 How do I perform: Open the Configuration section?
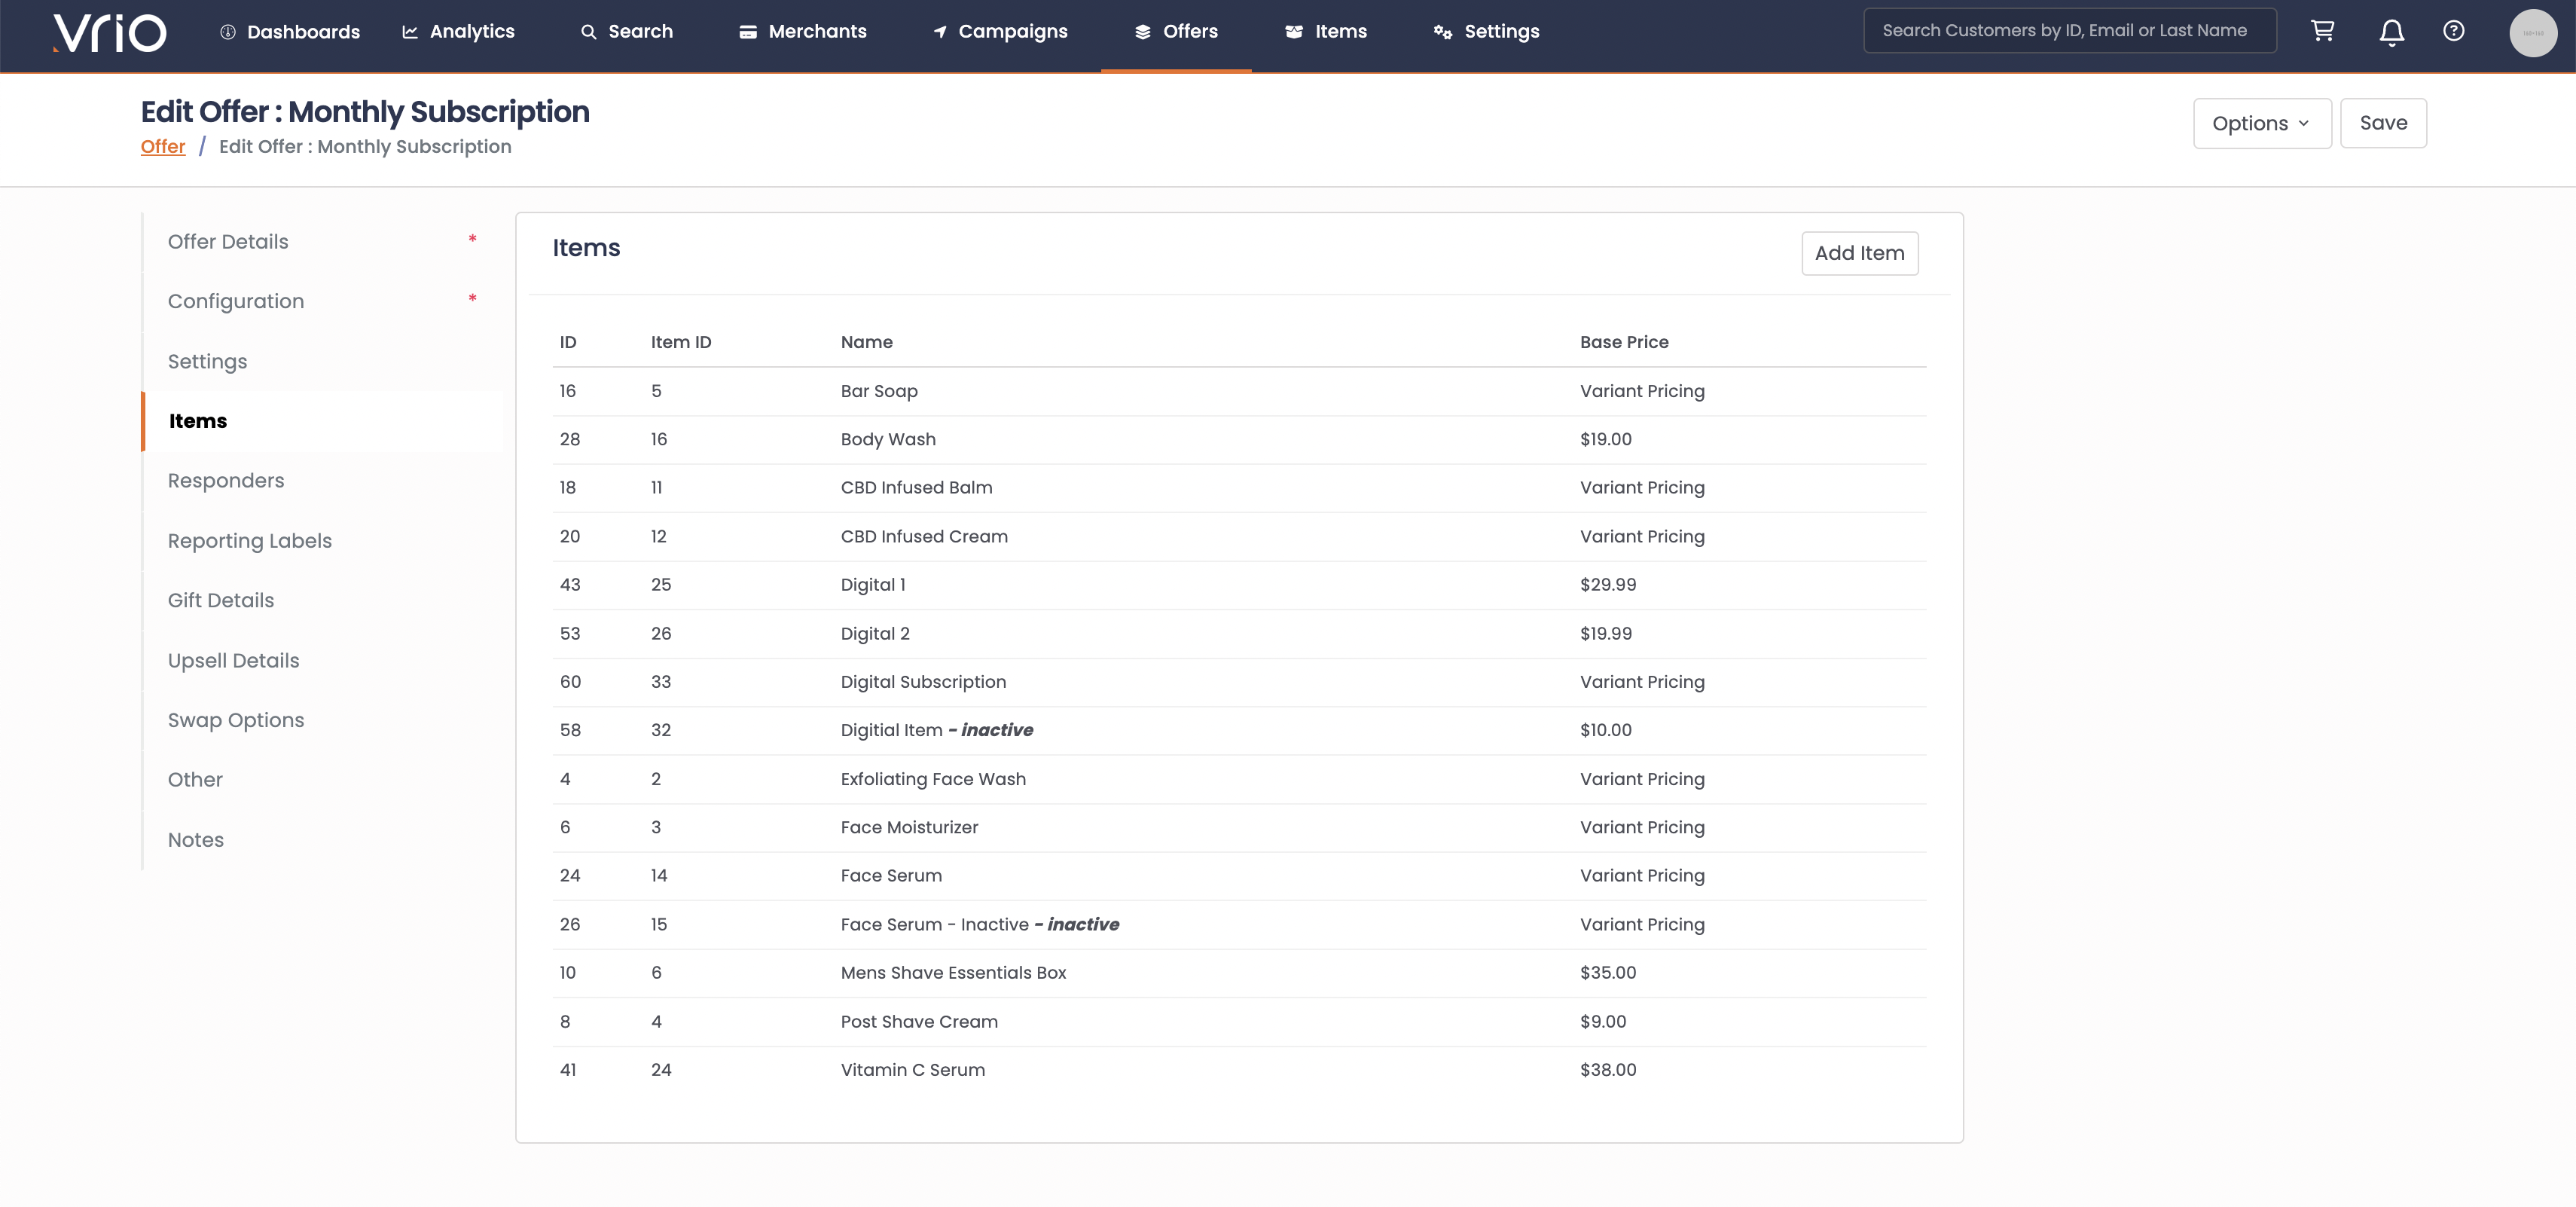click(322, 301)
